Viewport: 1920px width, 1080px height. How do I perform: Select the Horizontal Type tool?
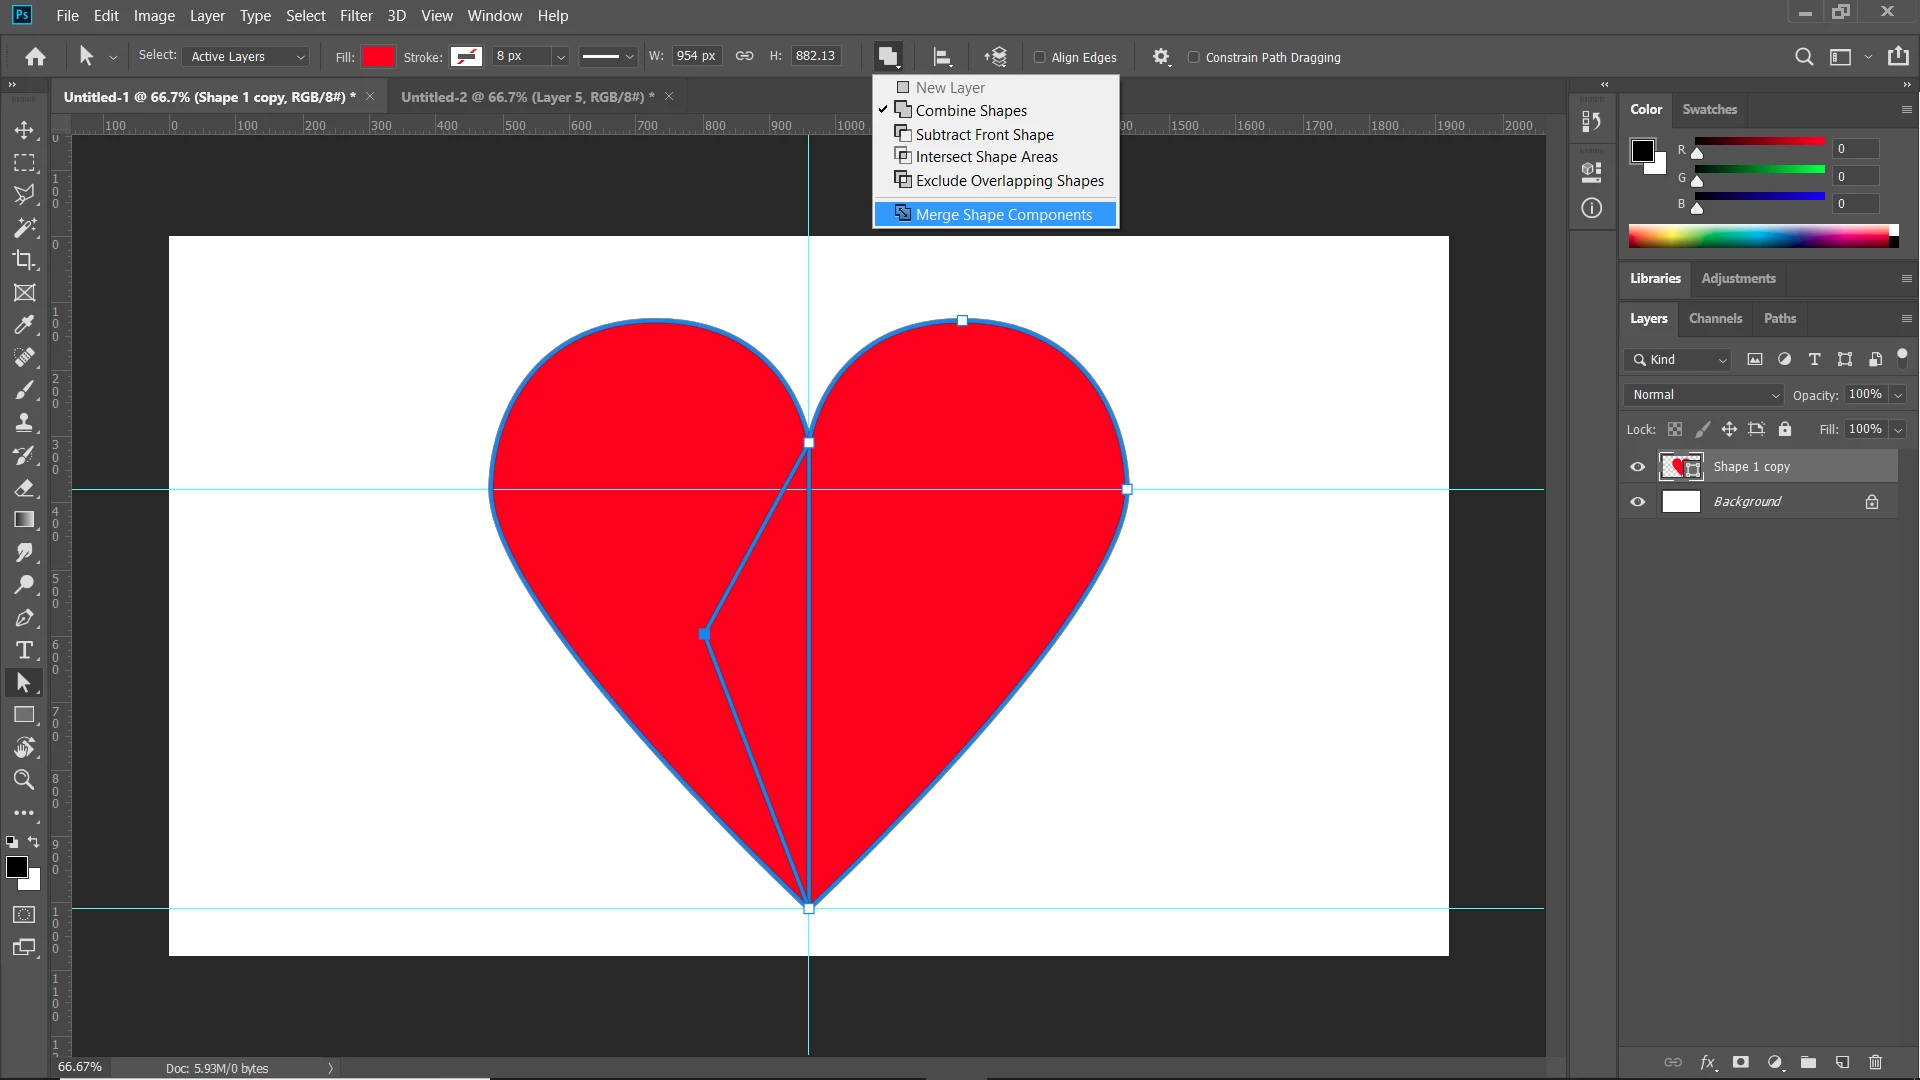[x=24, y=651]
